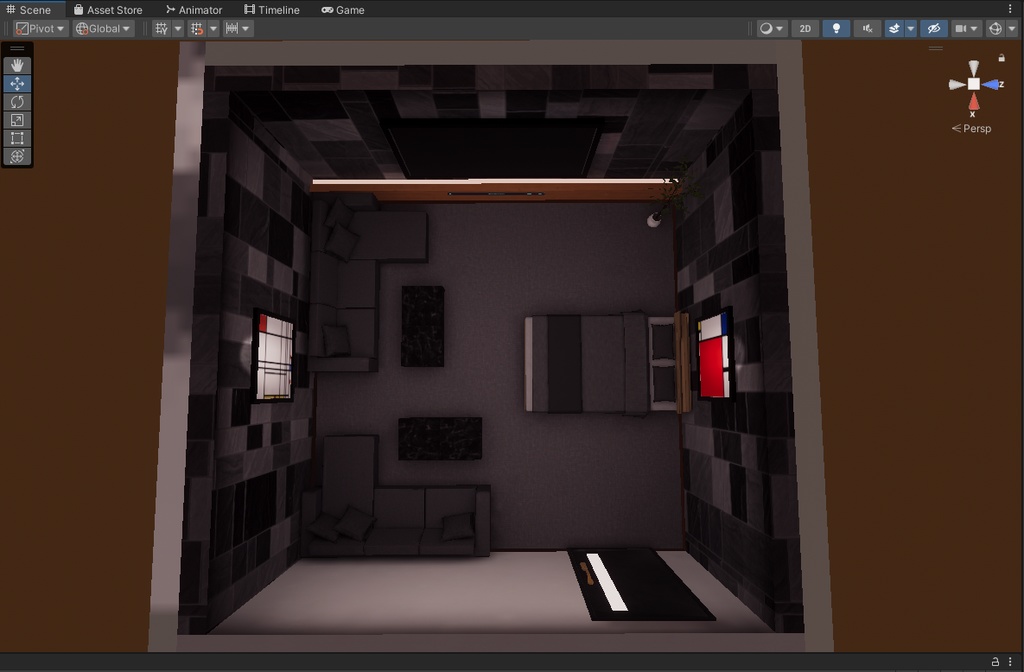
Task: Select the Scale tool
Action: tap(16, 120)
